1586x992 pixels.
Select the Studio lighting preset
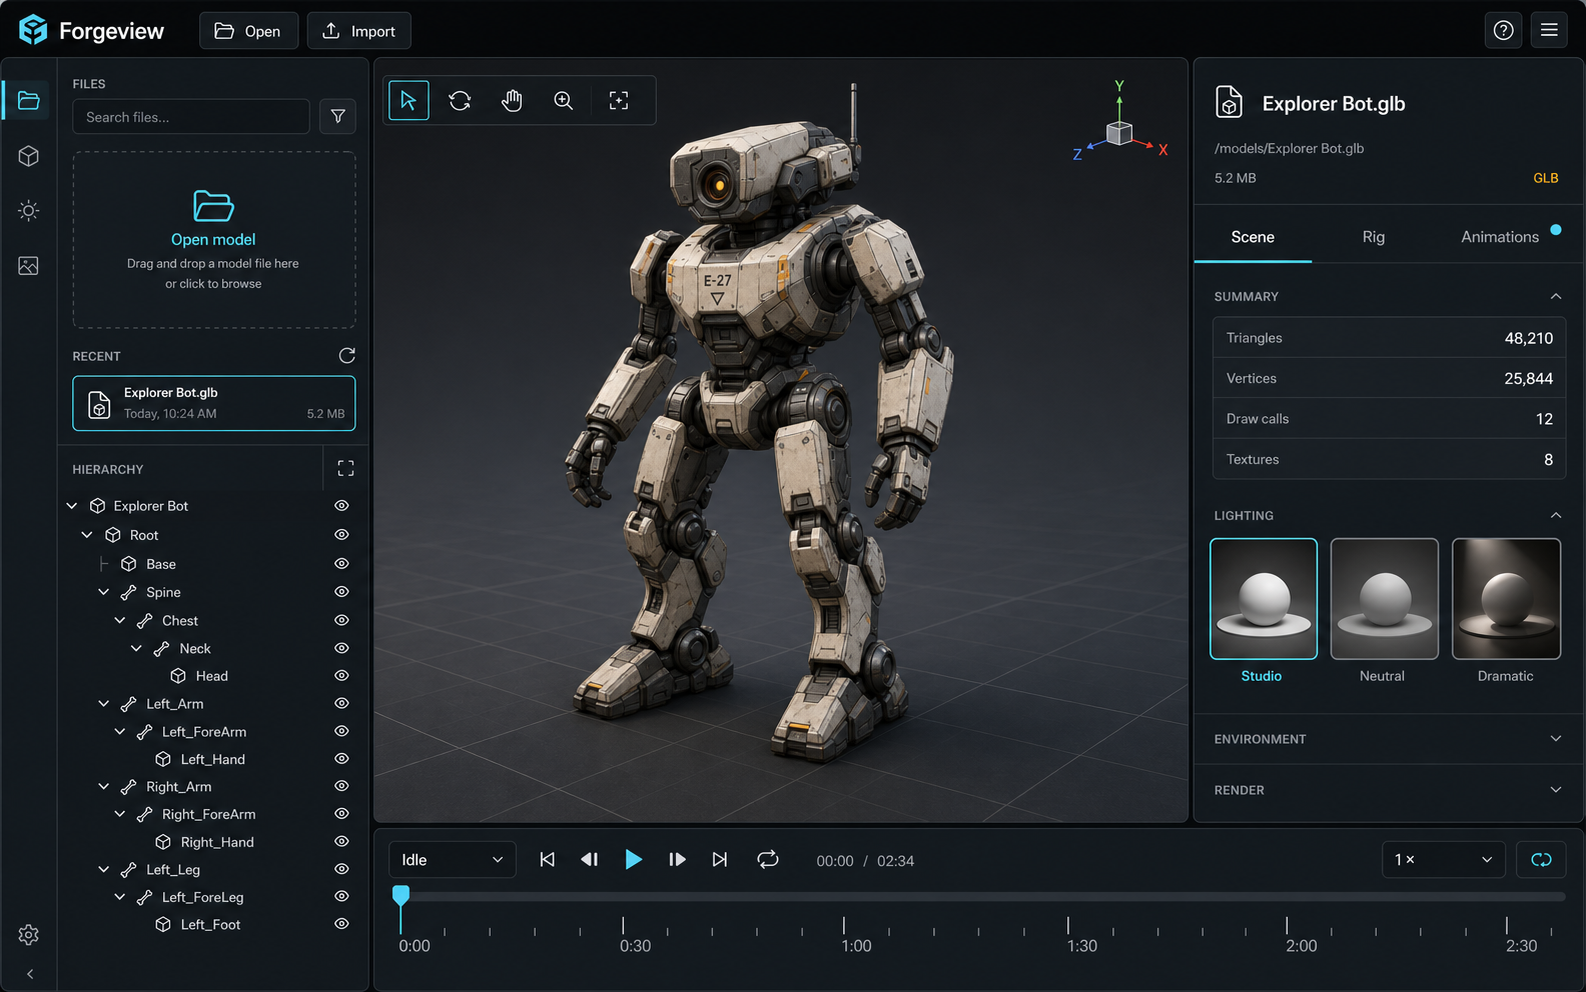(1263, 599)
